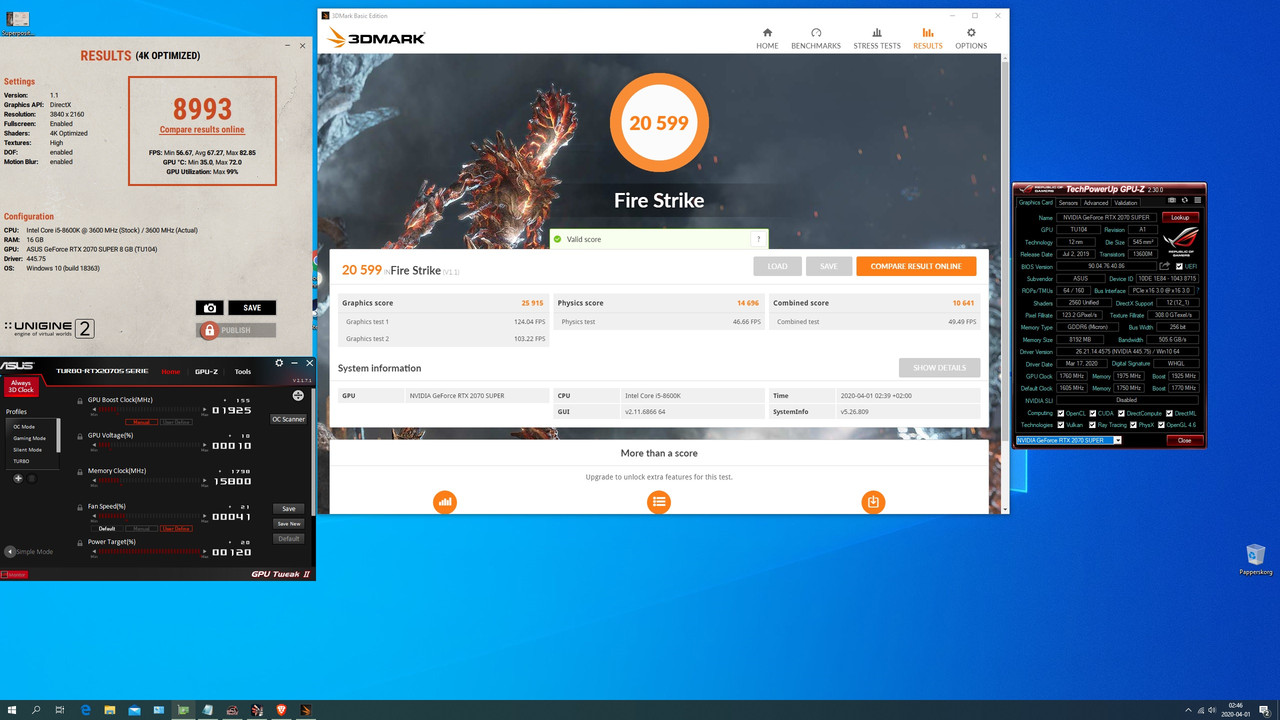
Task: Adjust GPU Boost Clock slider
Action: click(149, 410)
